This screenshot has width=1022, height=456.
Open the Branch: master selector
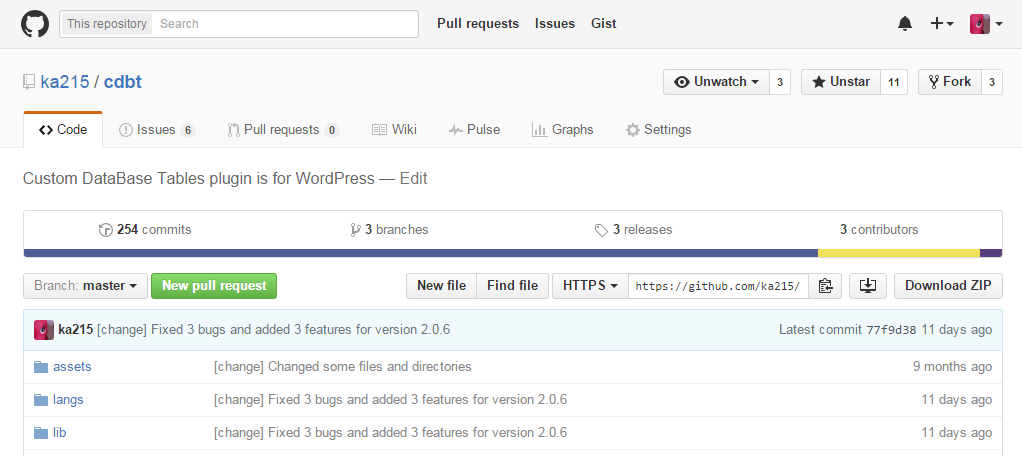85,286
